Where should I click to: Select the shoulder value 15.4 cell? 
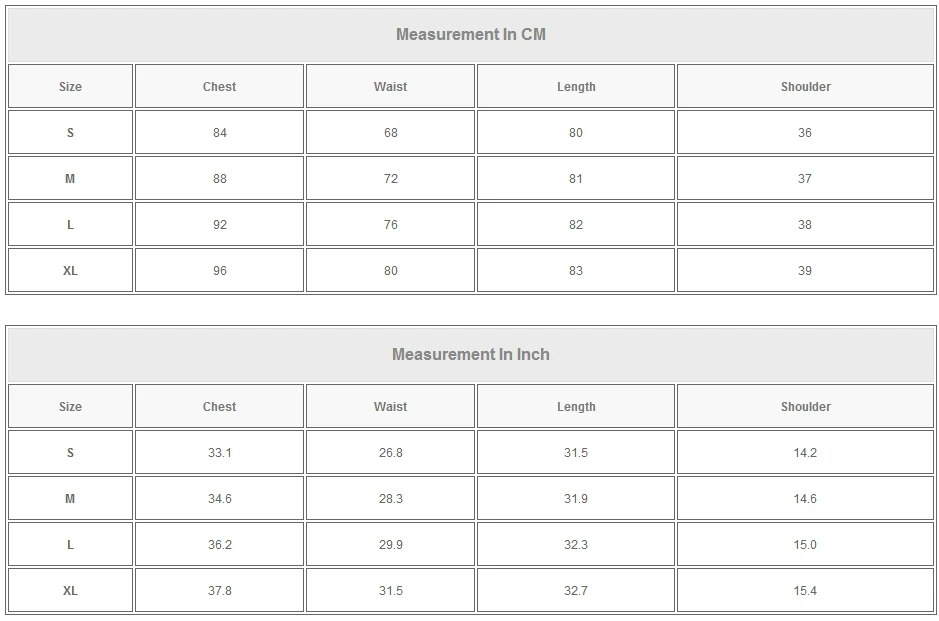805,591
